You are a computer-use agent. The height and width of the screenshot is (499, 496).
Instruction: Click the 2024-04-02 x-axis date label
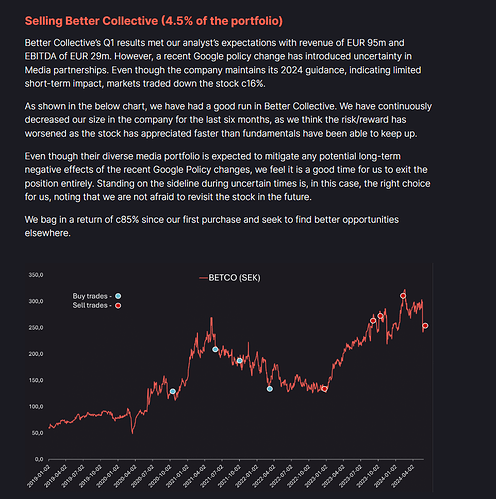click(x=403, y=477)
